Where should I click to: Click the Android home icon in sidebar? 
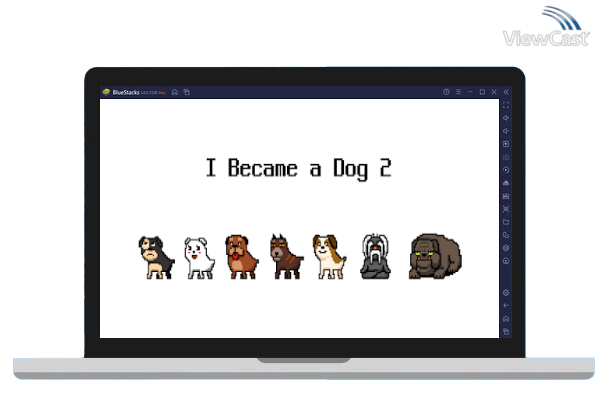(506, 319)
